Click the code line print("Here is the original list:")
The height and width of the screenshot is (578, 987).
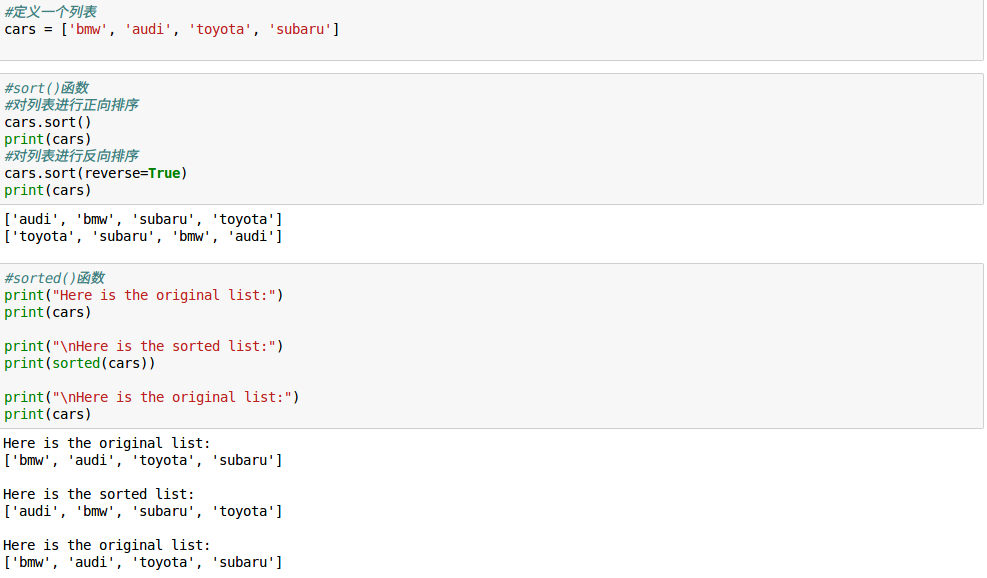point(144,295)
